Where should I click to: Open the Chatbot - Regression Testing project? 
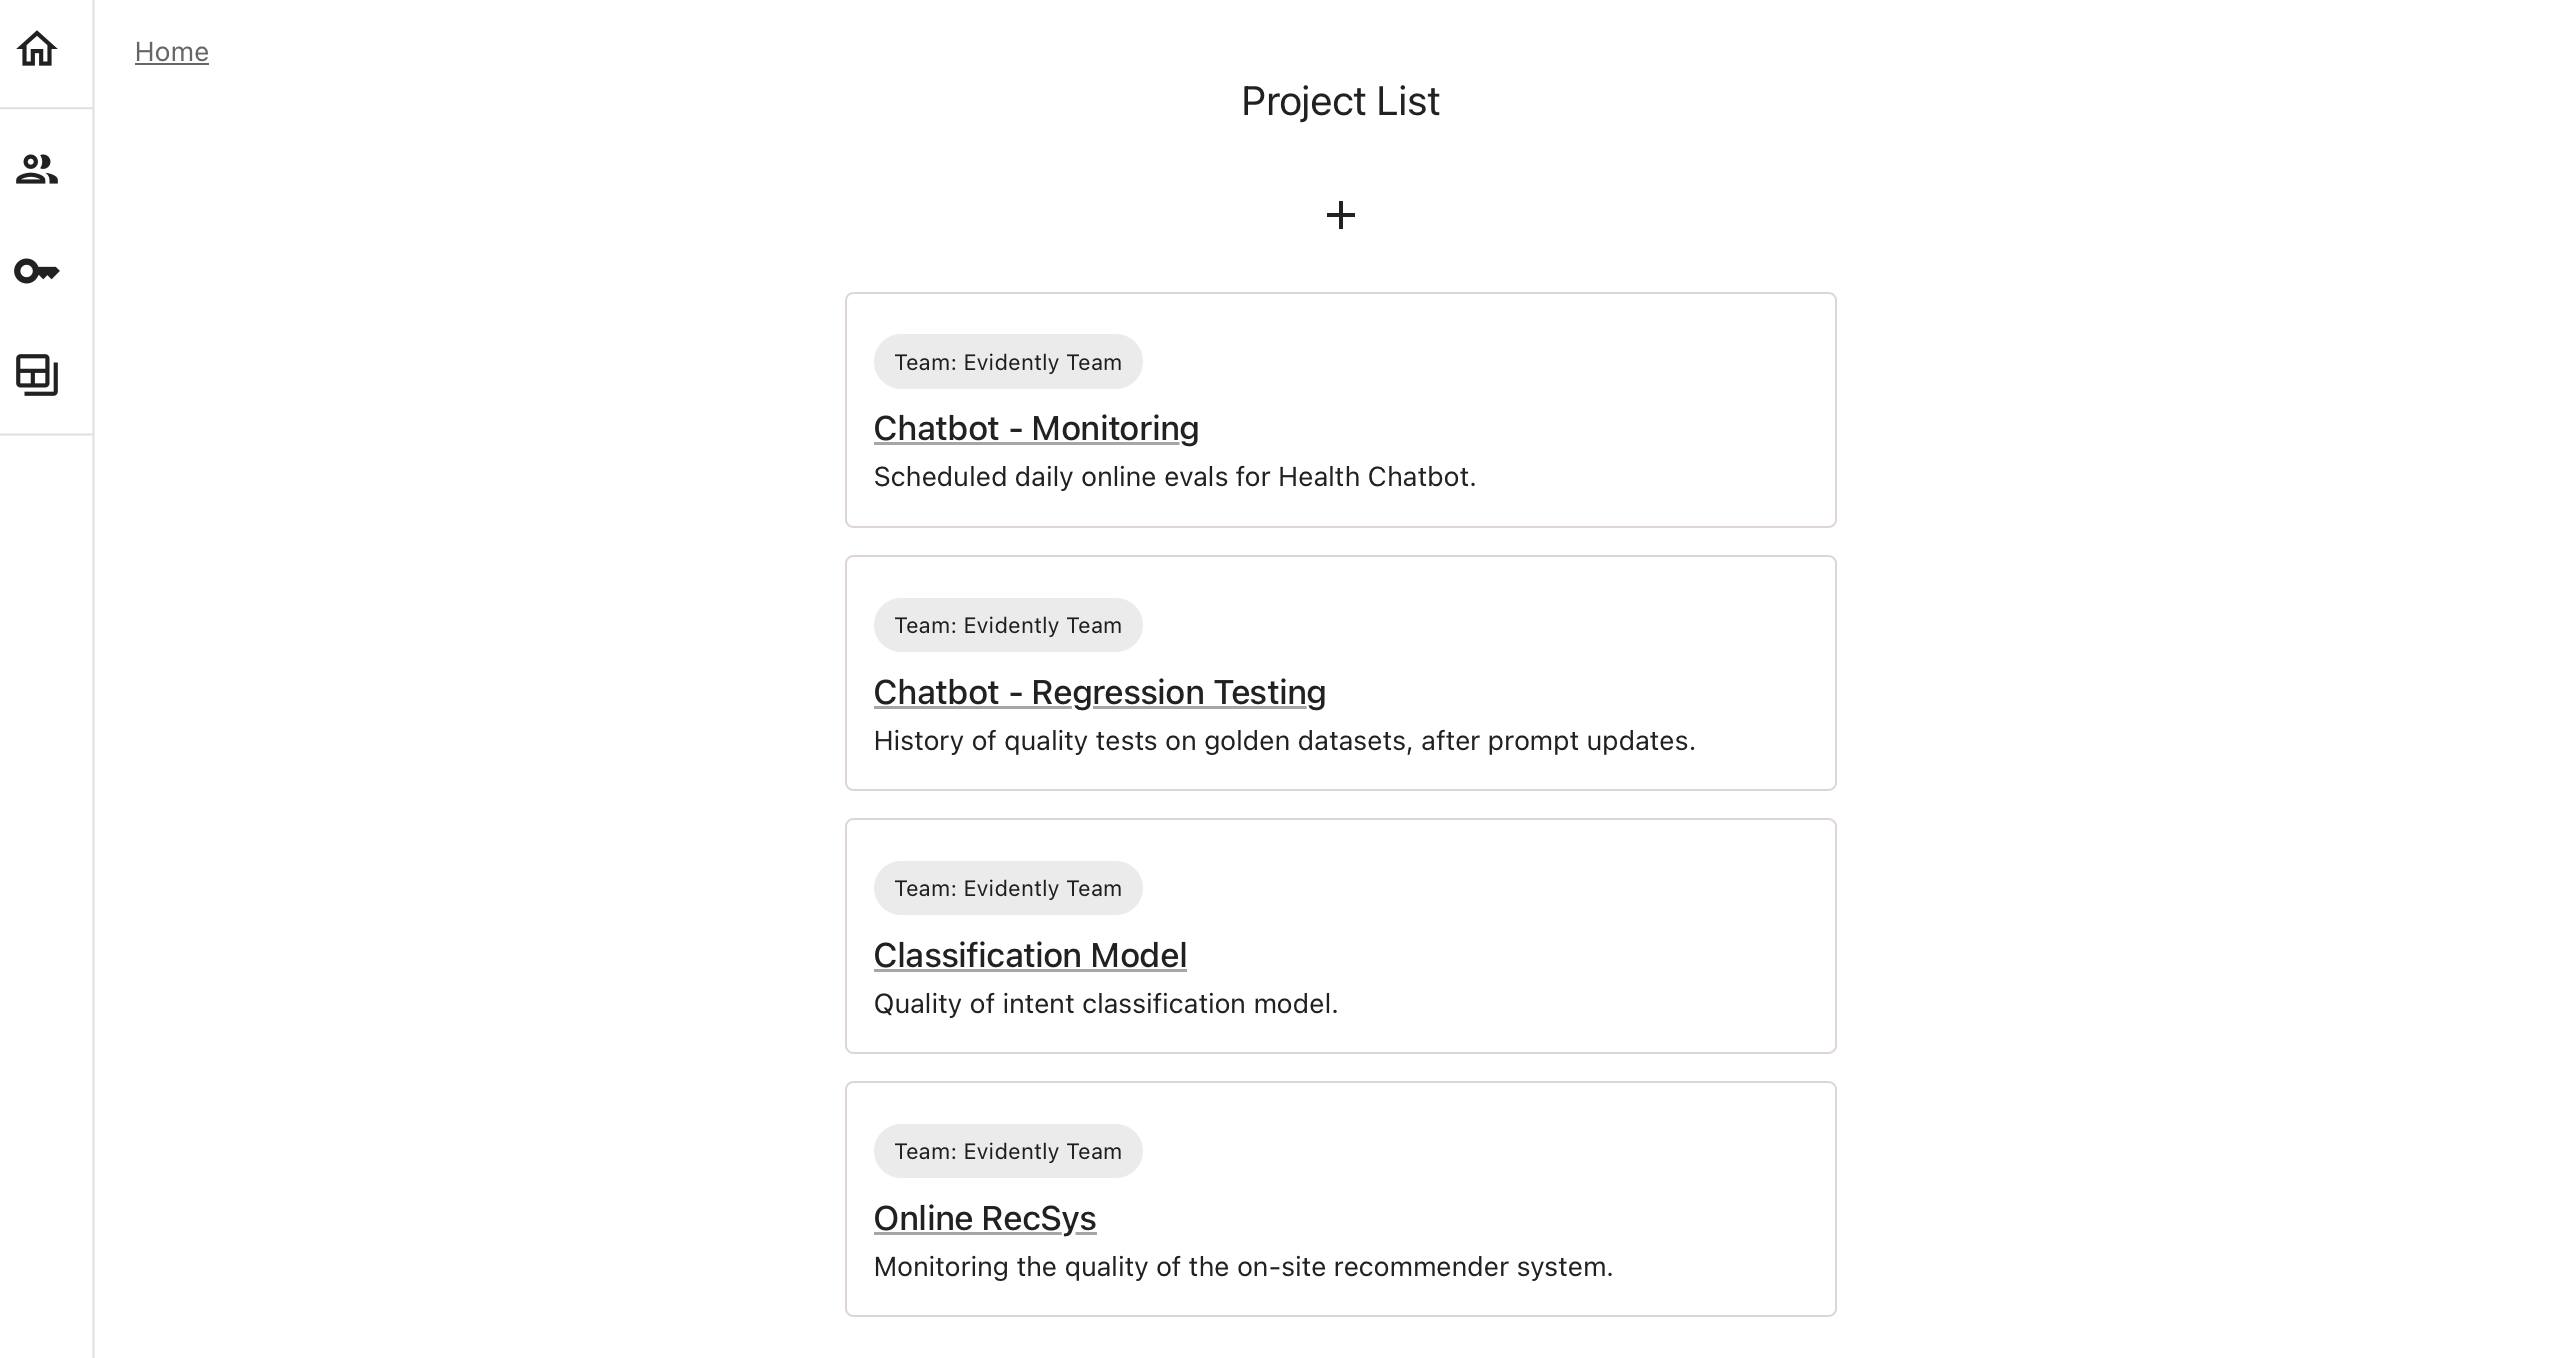tap(1099, 692)
